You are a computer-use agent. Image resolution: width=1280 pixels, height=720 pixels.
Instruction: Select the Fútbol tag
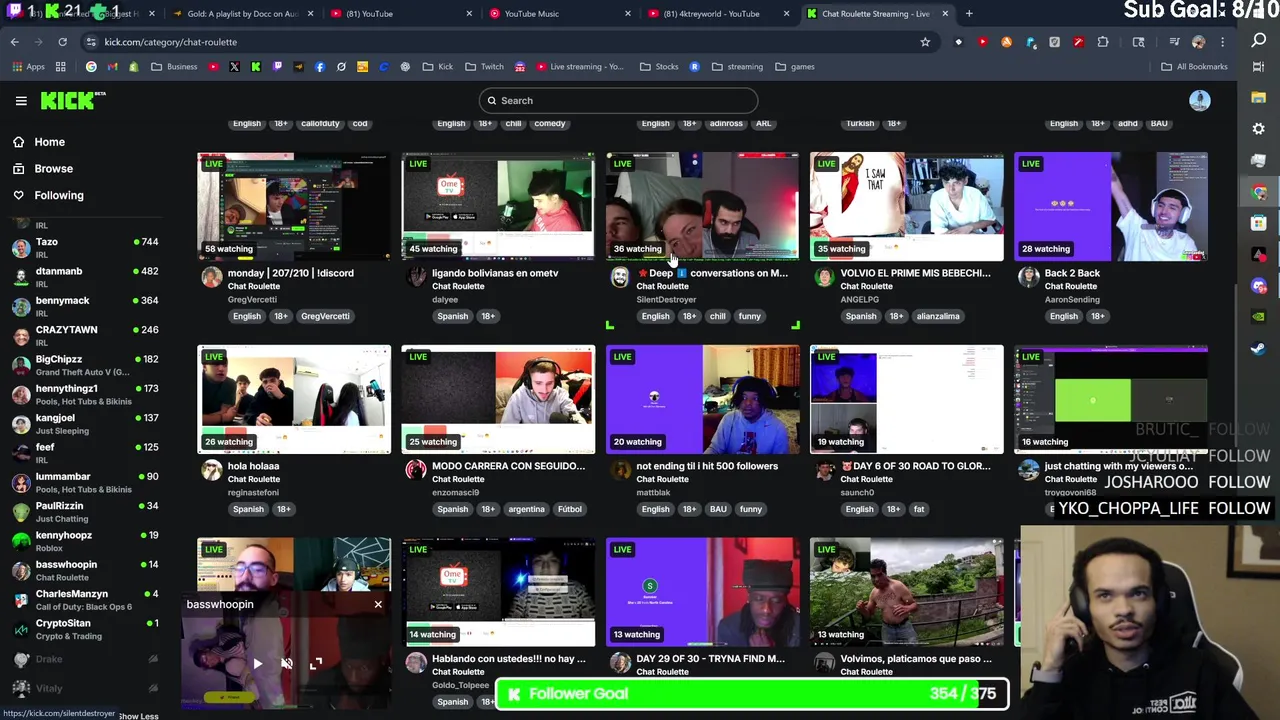[570, 509]
